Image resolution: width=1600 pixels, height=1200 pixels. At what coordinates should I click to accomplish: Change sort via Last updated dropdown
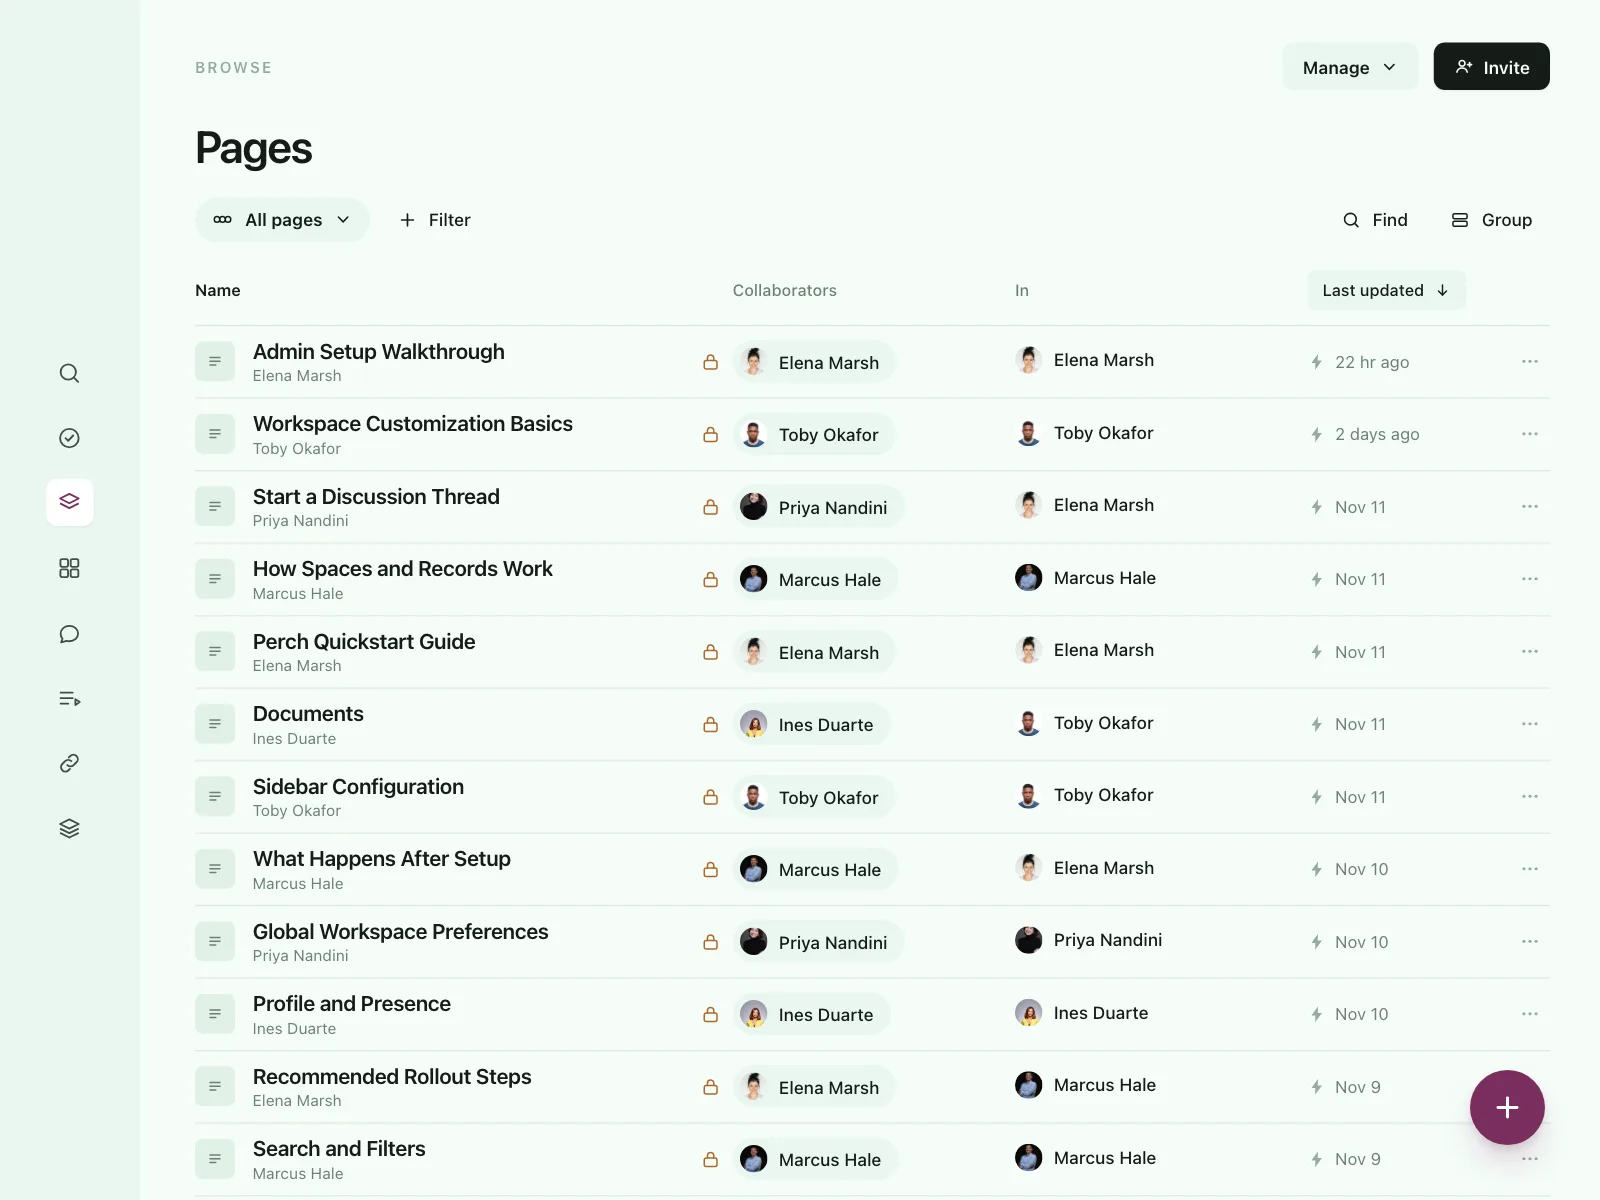(x=1386, y=290)
